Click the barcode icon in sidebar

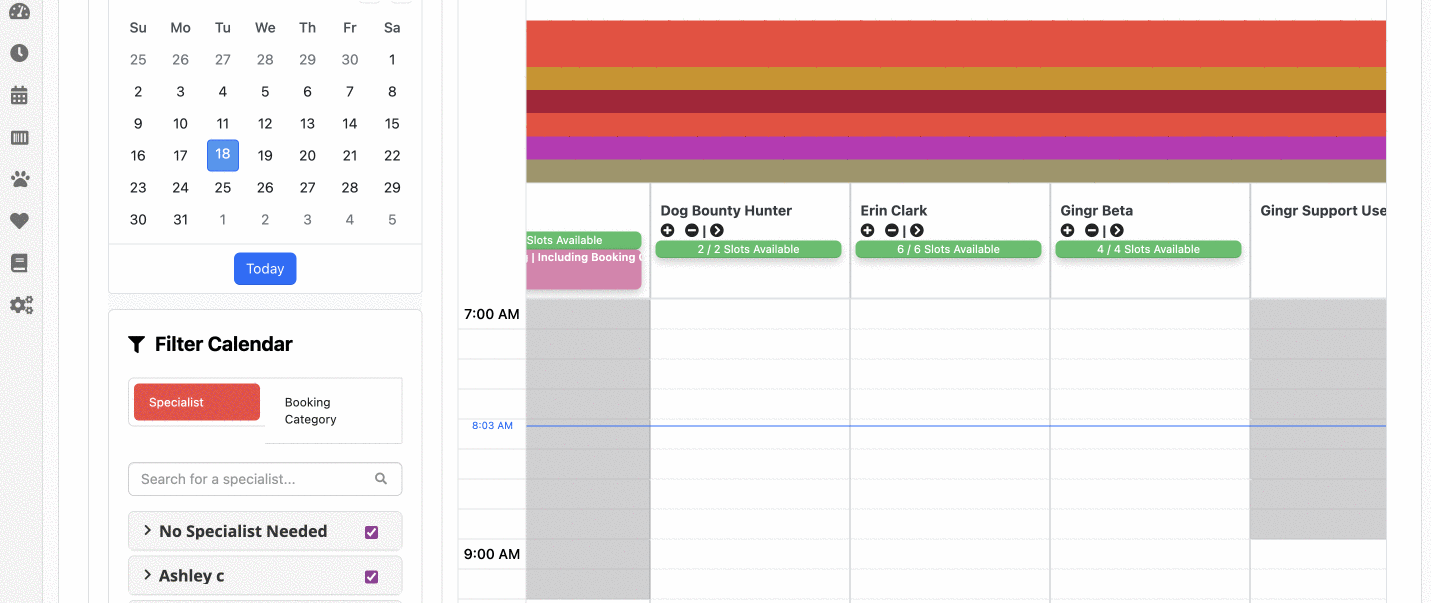[x=19, y=137]
